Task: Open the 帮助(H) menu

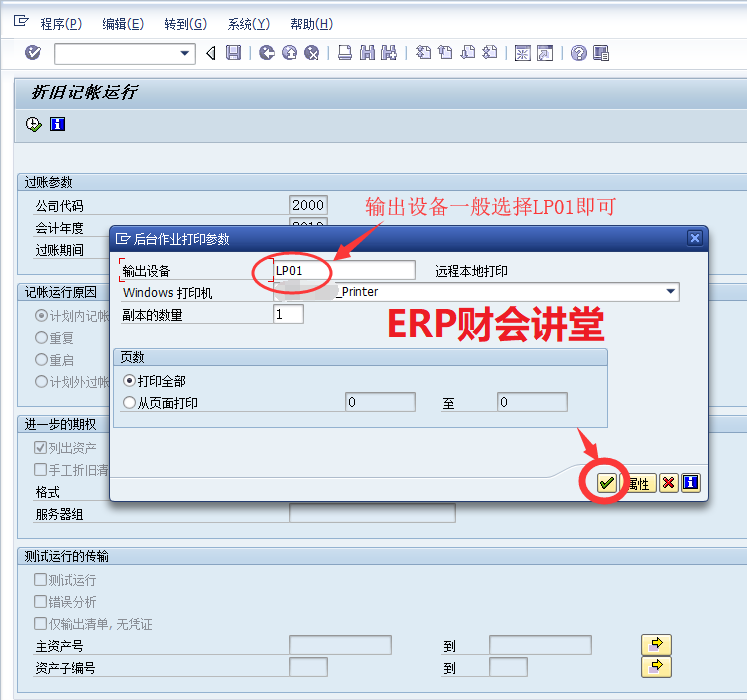Action: 312,24
